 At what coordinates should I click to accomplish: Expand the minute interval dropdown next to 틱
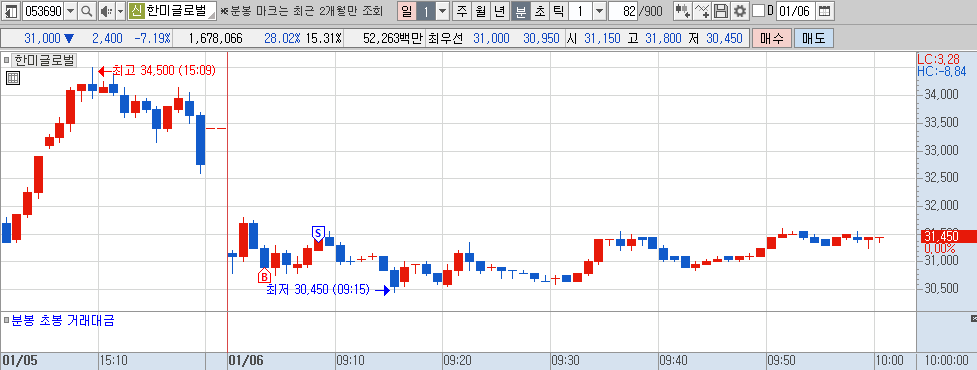pyautogui.click(x=599, y=11)
